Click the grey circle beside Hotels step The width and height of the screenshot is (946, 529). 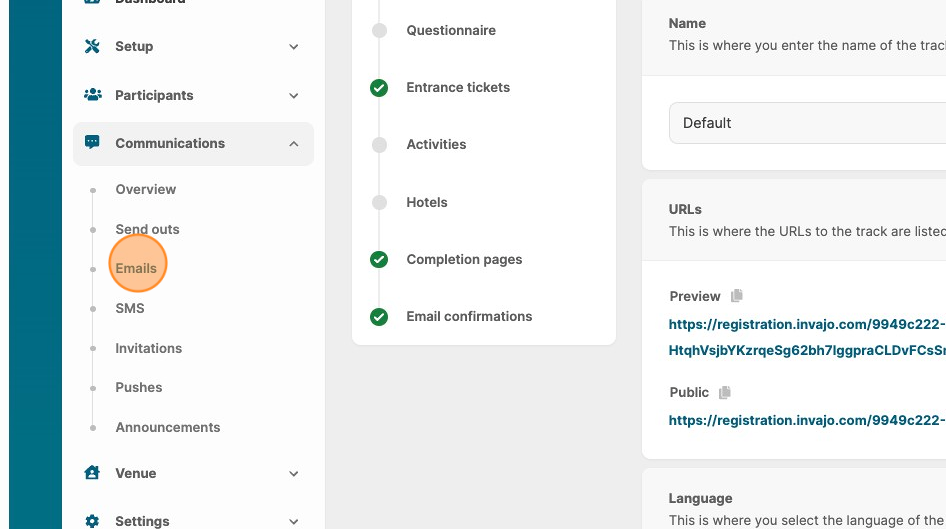click(379, 203)
